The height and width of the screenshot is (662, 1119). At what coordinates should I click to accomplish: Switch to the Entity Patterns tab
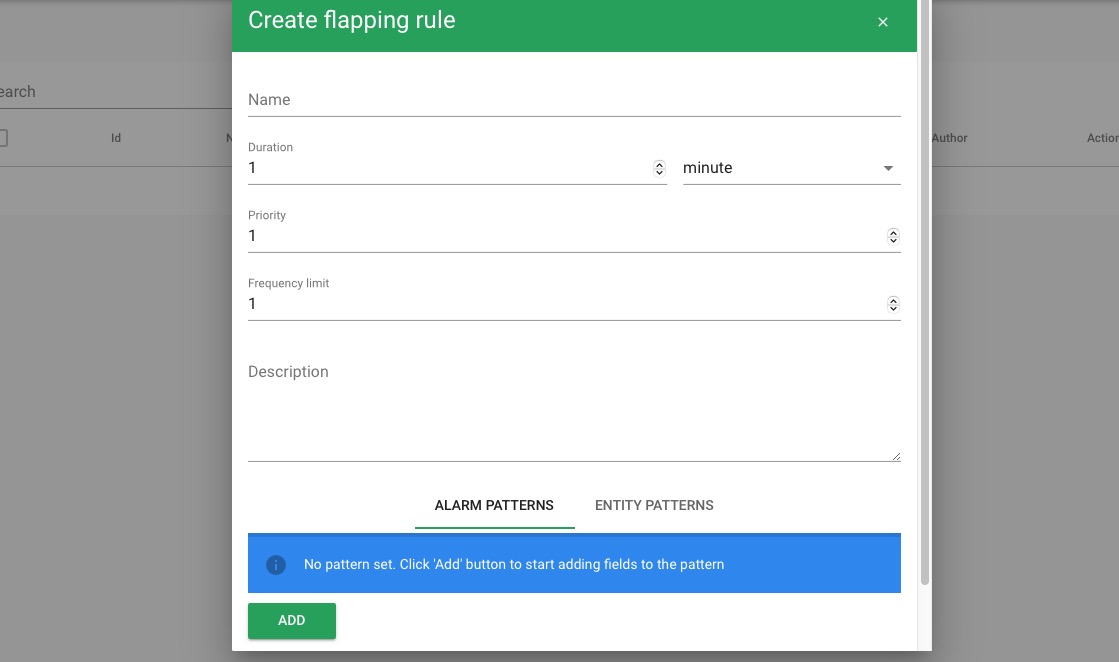654,505
